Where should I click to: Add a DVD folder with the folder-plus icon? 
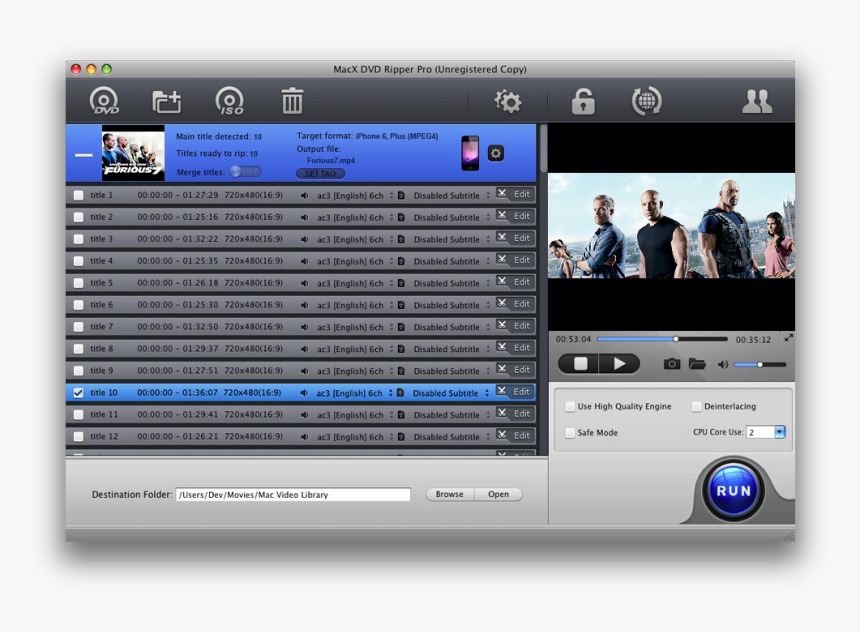point(166,101)
